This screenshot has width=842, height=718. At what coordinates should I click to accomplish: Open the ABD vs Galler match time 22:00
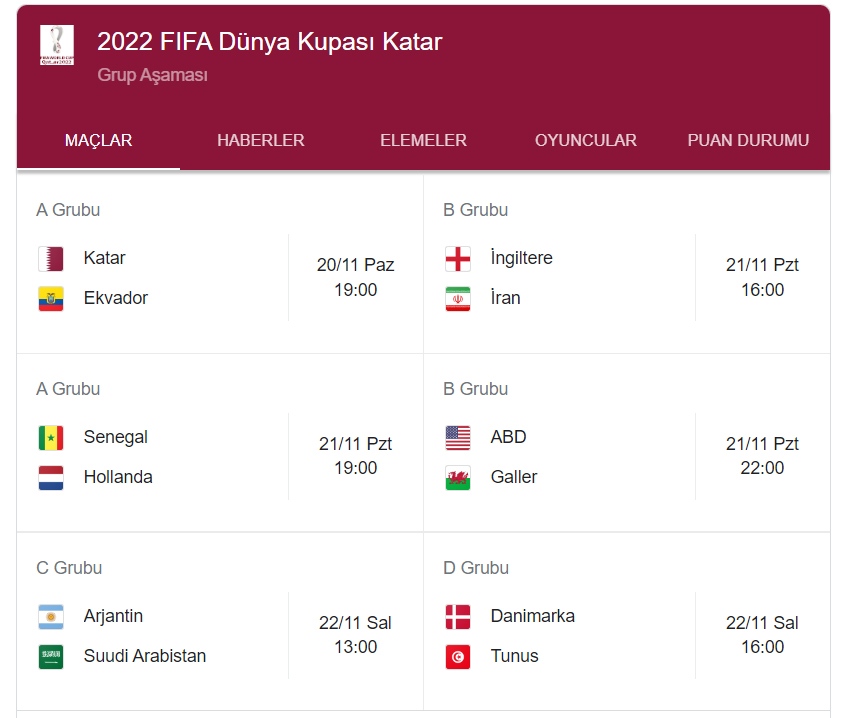pos(762,468)
